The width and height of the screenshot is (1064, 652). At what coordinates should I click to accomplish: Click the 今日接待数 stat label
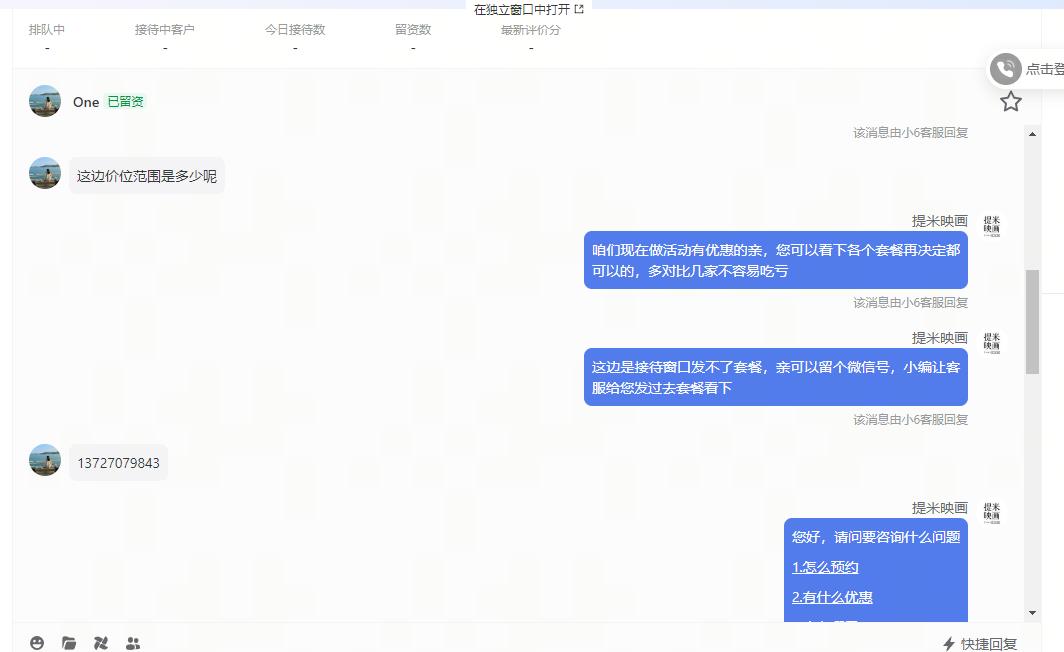coord(294,30)
